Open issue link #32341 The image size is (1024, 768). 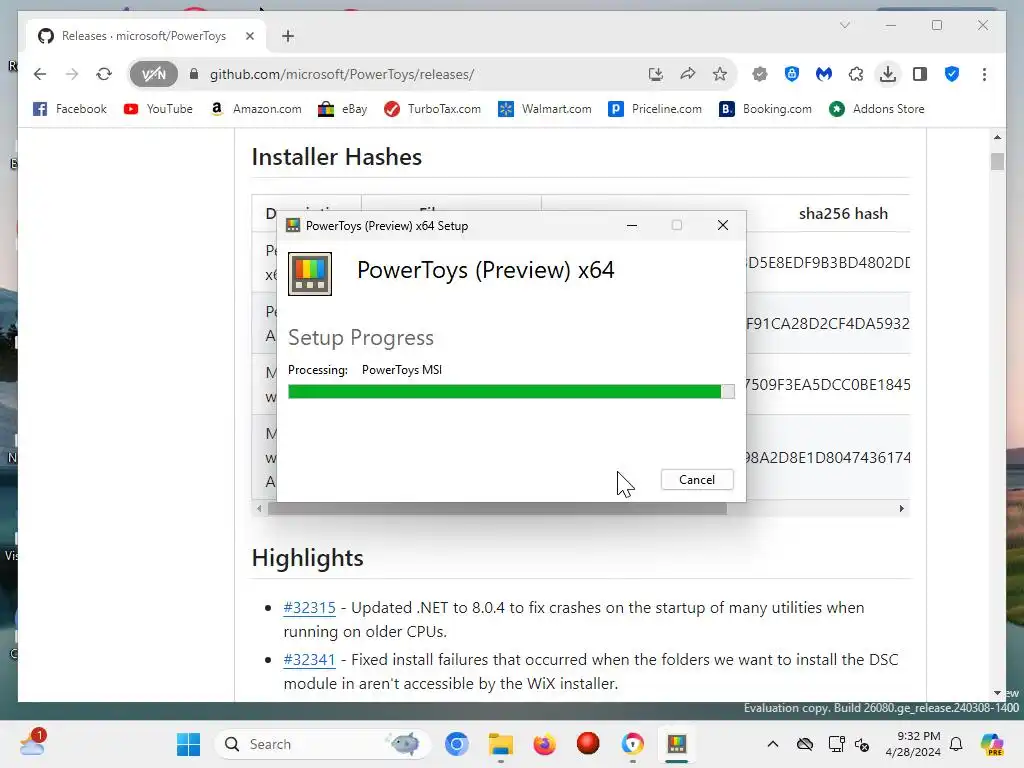click(x=310, y=660)
